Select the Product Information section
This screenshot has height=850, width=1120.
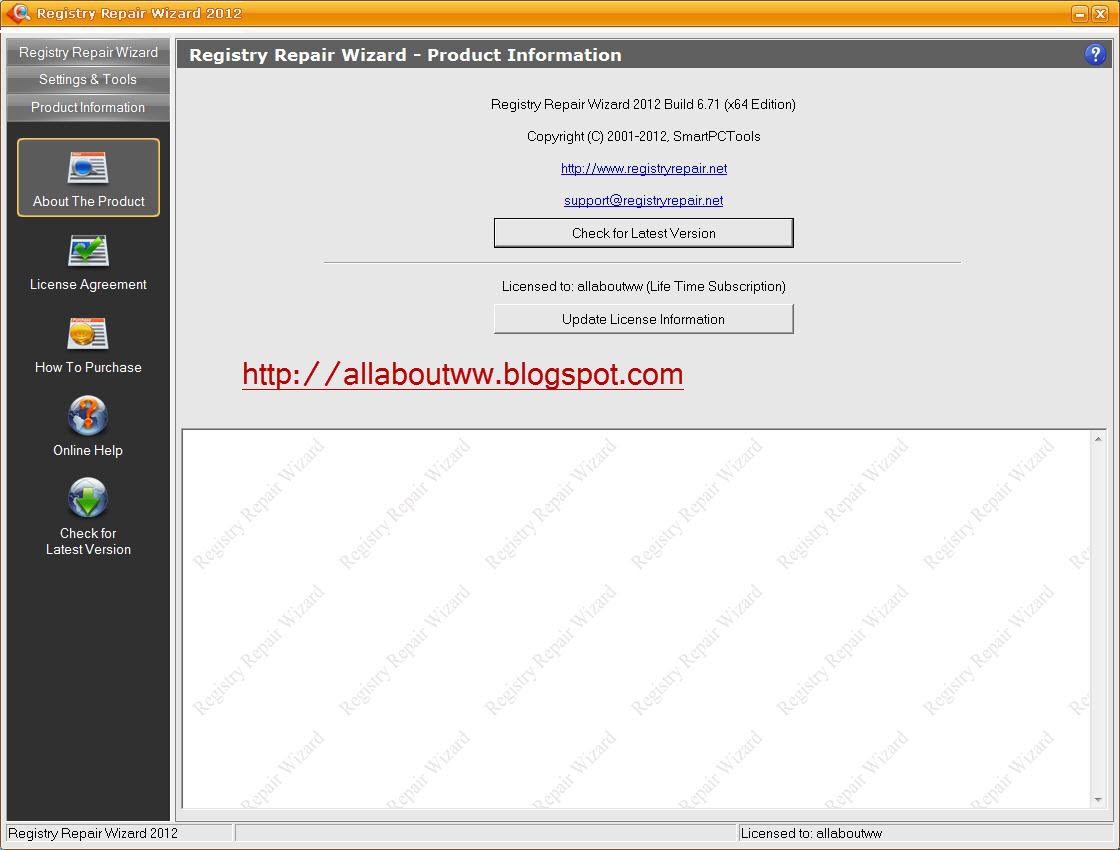pyautogui.click(x=89, y=107)
